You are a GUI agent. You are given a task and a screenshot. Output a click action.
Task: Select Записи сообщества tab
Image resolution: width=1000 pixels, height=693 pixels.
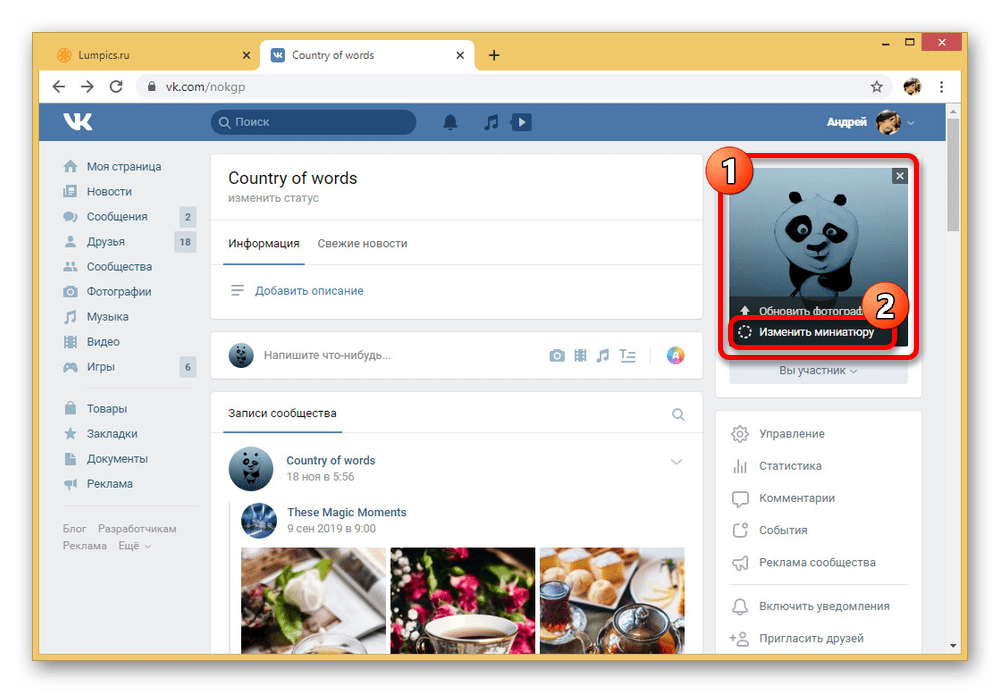282,414
